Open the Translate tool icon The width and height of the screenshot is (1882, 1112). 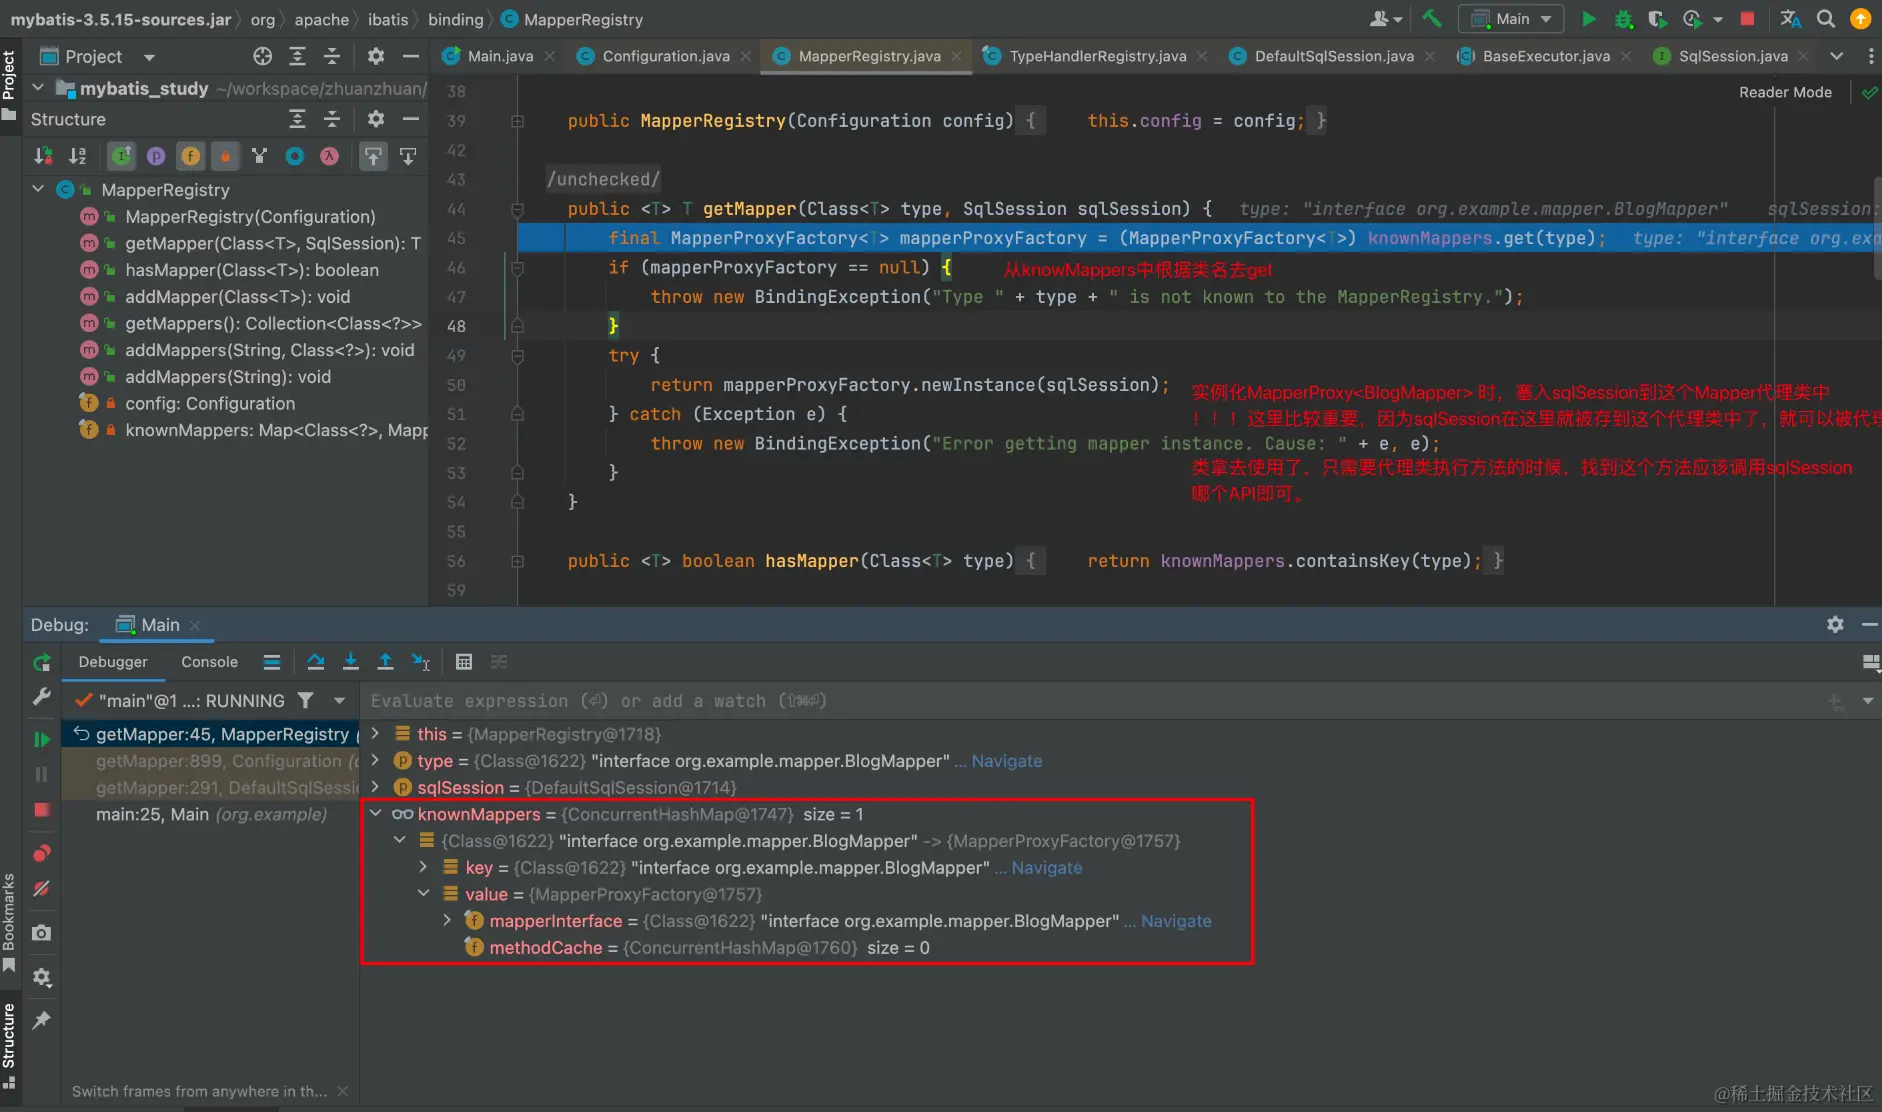(1790, 19)
